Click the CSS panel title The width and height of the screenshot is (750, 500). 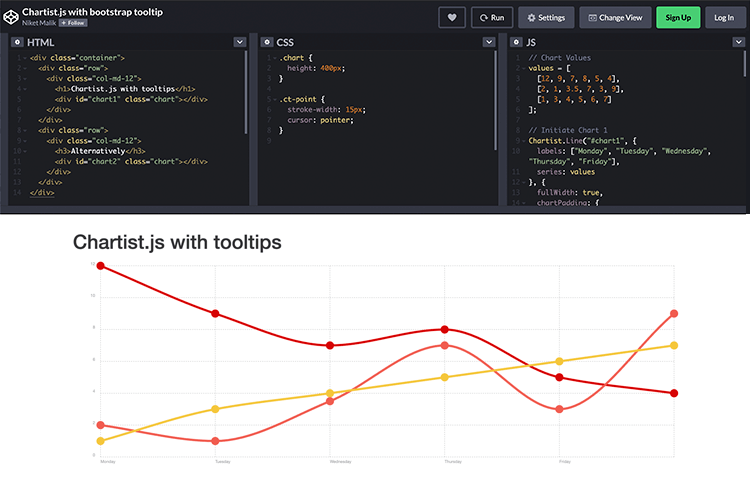click(285, 43)
